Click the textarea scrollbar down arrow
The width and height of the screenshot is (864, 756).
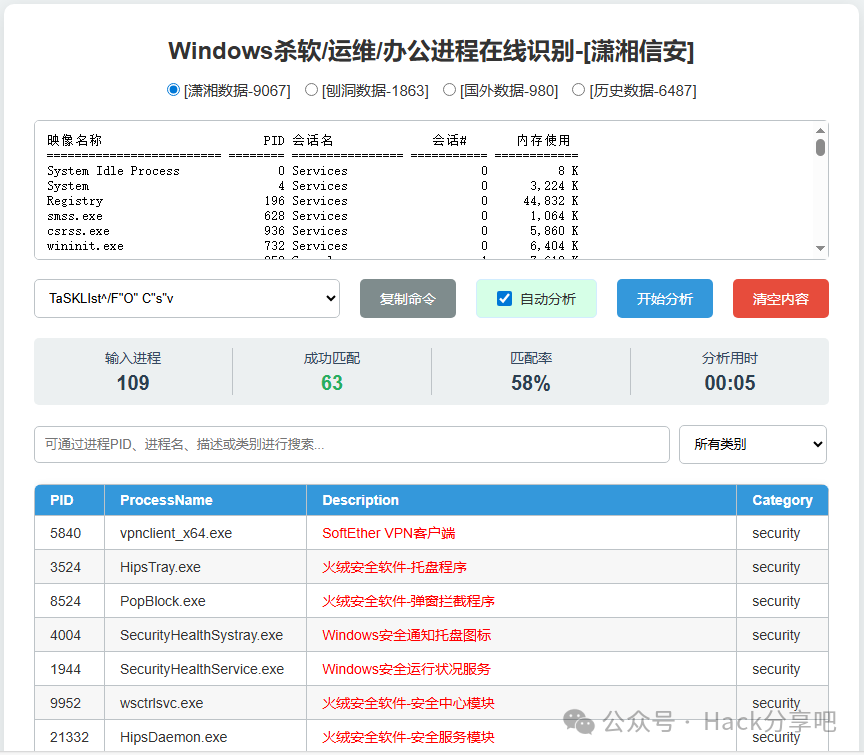(x=820, y=249)
